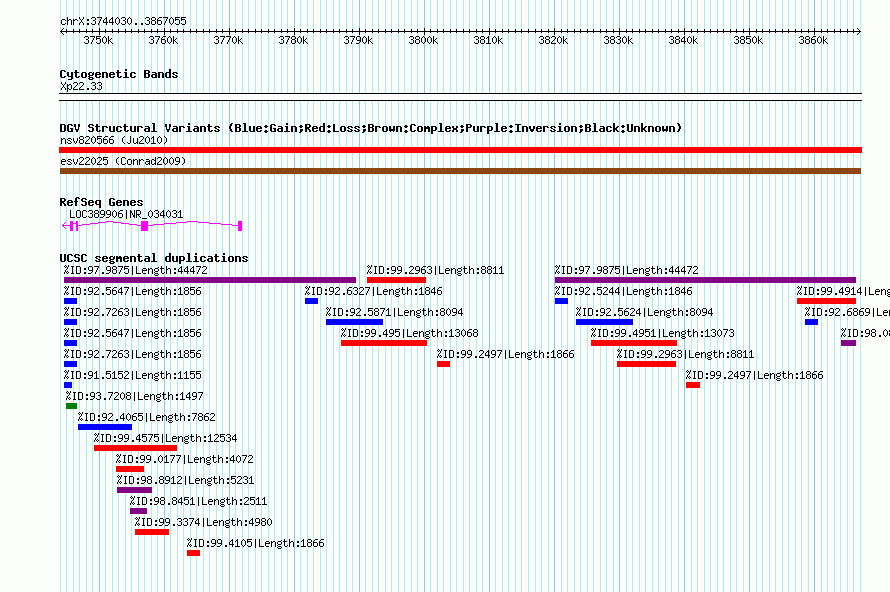The height and width of the screenshot is (592, 890).
Task: Click the 3820k scale tick label
Action: [553, 40]
